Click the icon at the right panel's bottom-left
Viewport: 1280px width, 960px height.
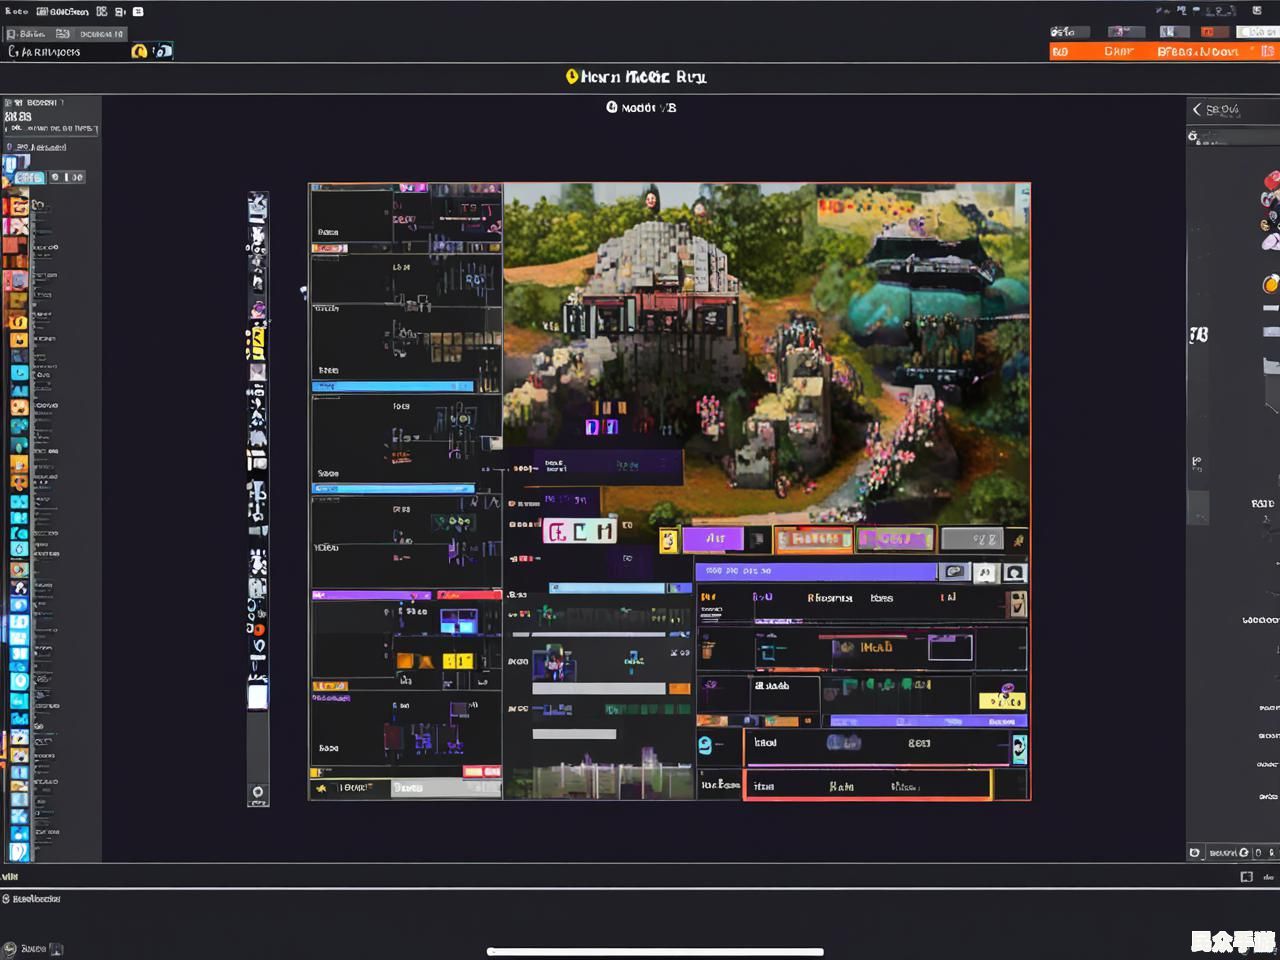click(1194, 852)
